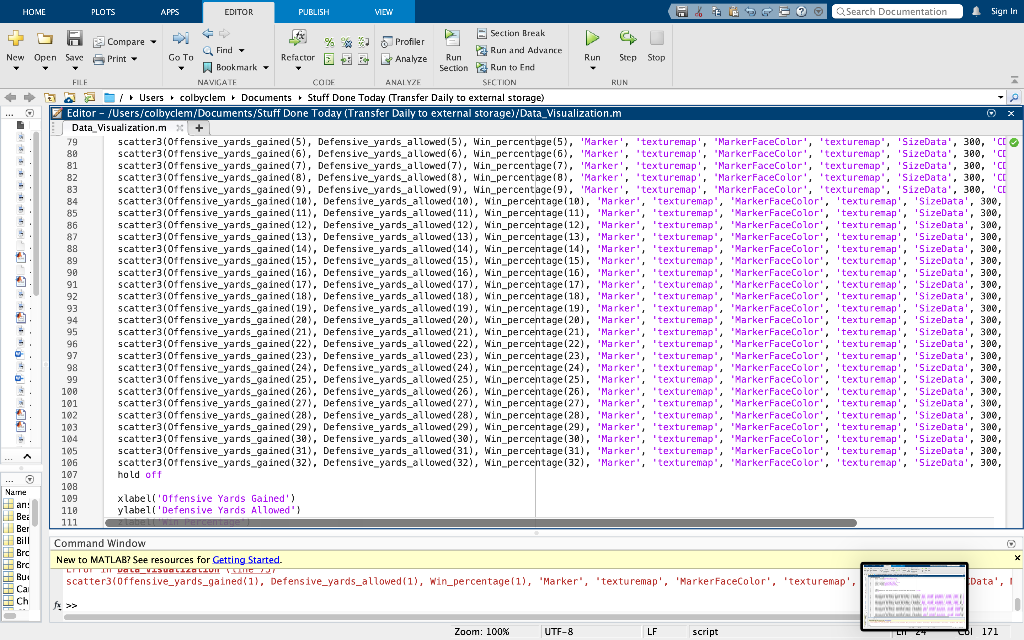Open the Find dropdown arrow
Image resolution: width=1024 pixels, height=640 pixels.
point(242,50)
